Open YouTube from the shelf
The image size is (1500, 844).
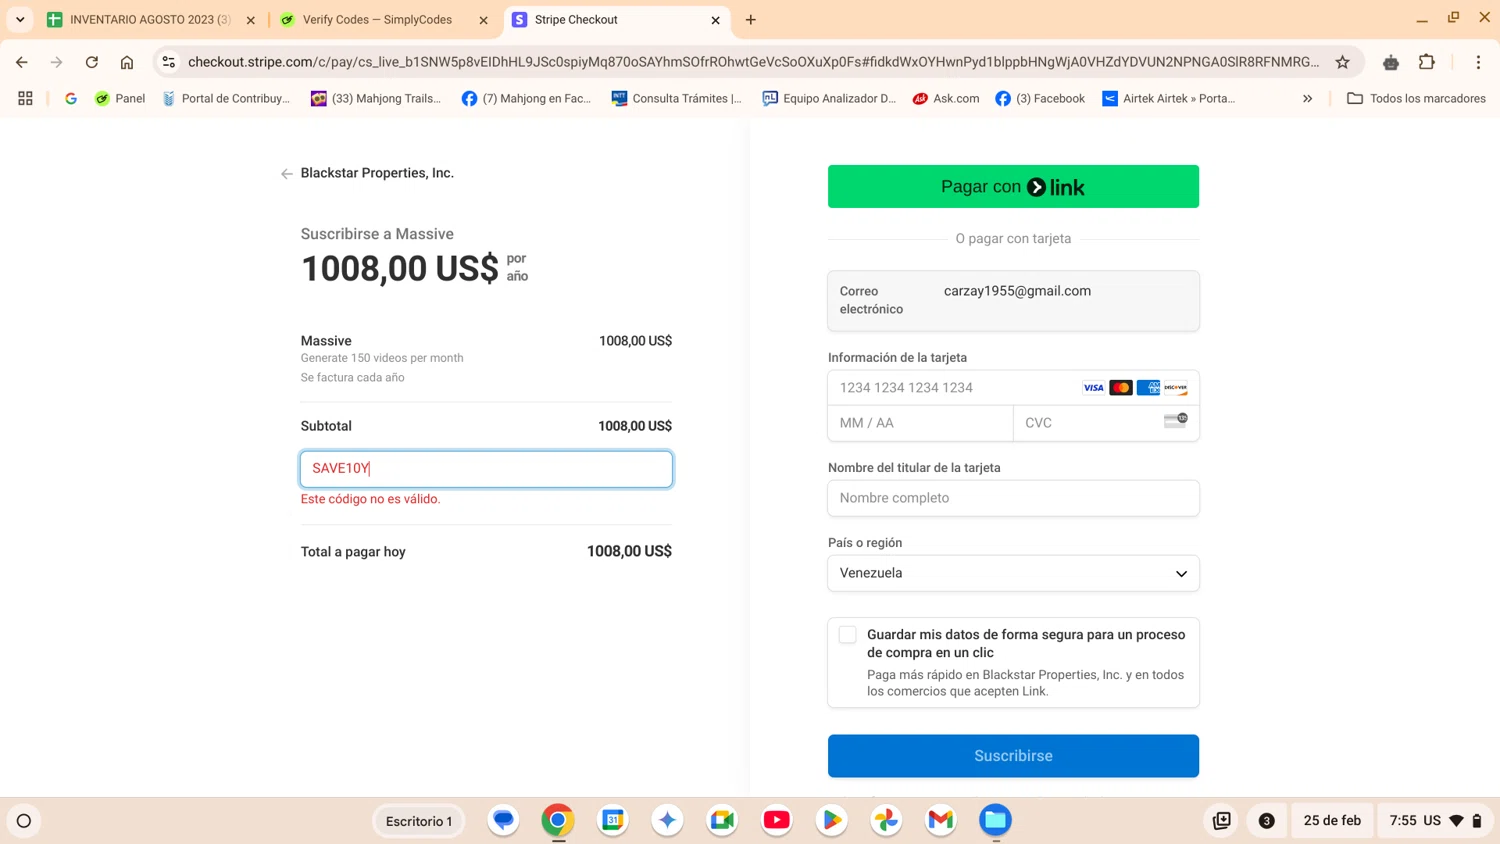777,820
